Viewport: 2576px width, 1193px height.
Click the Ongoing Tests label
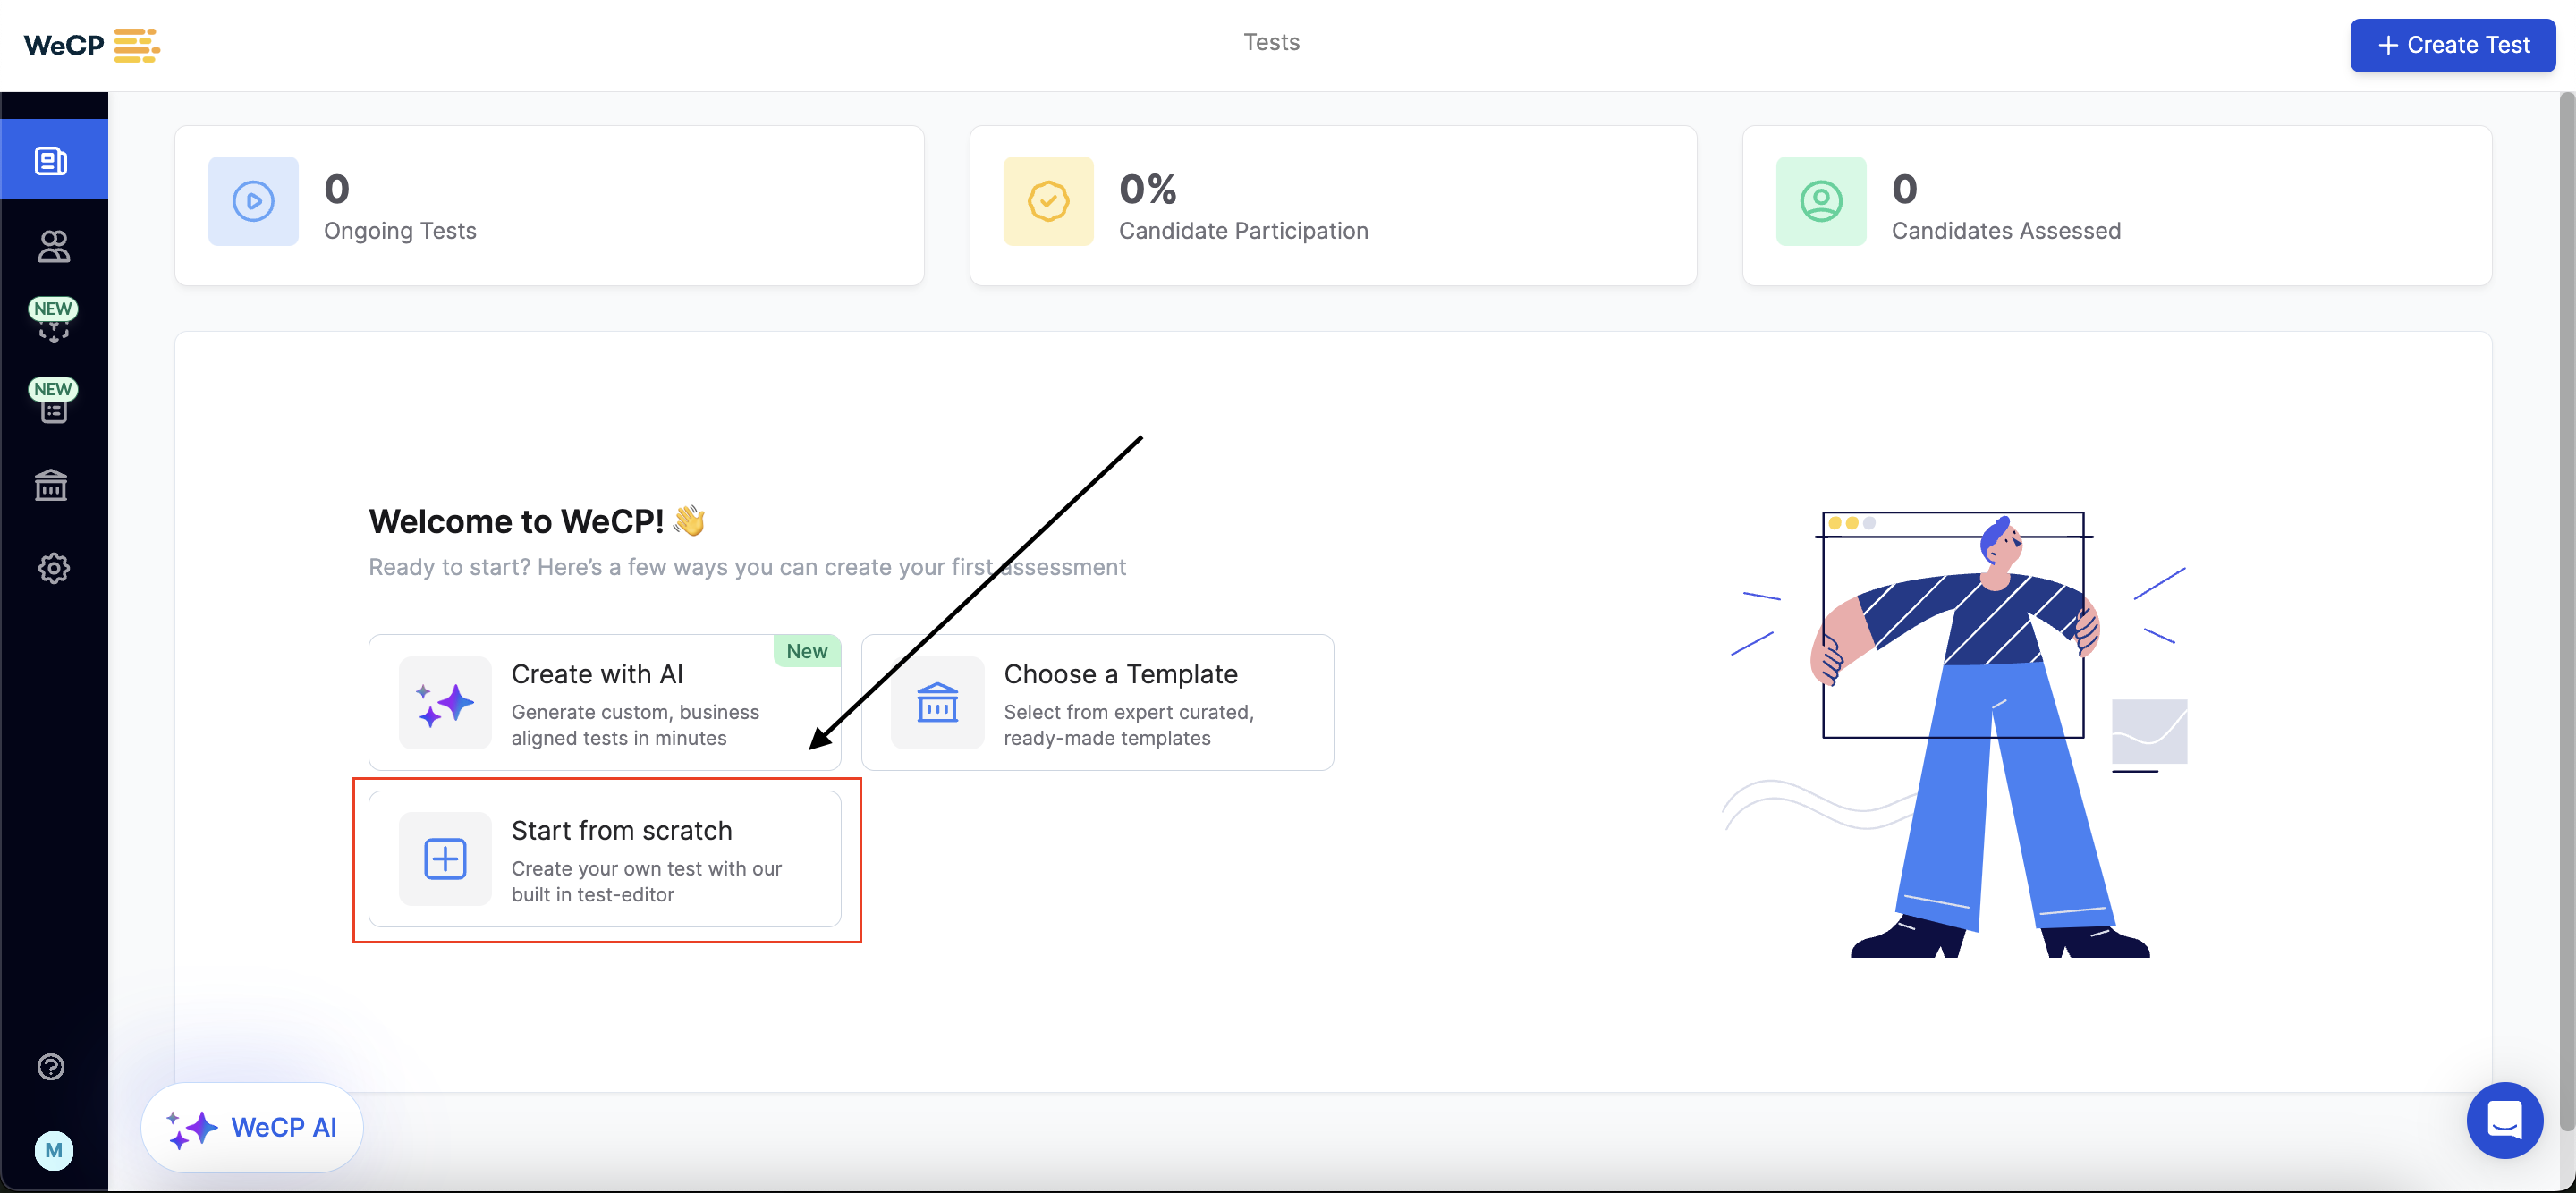click(400, 231)
